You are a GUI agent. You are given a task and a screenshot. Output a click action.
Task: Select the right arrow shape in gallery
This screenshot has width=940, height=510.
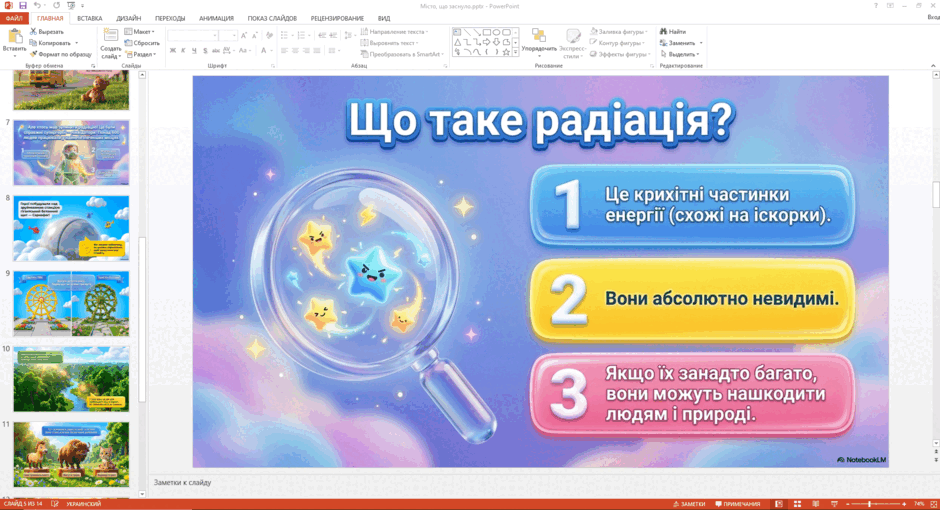click(x=487, y=43)
